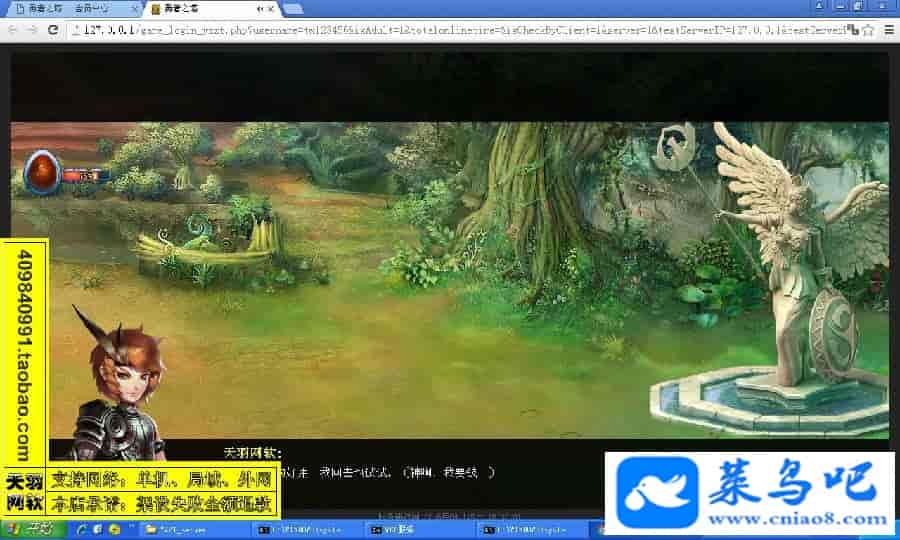Open the Windows Start button
The width and height of the screenshot is (900, 540).
click(x=33, y=529)
